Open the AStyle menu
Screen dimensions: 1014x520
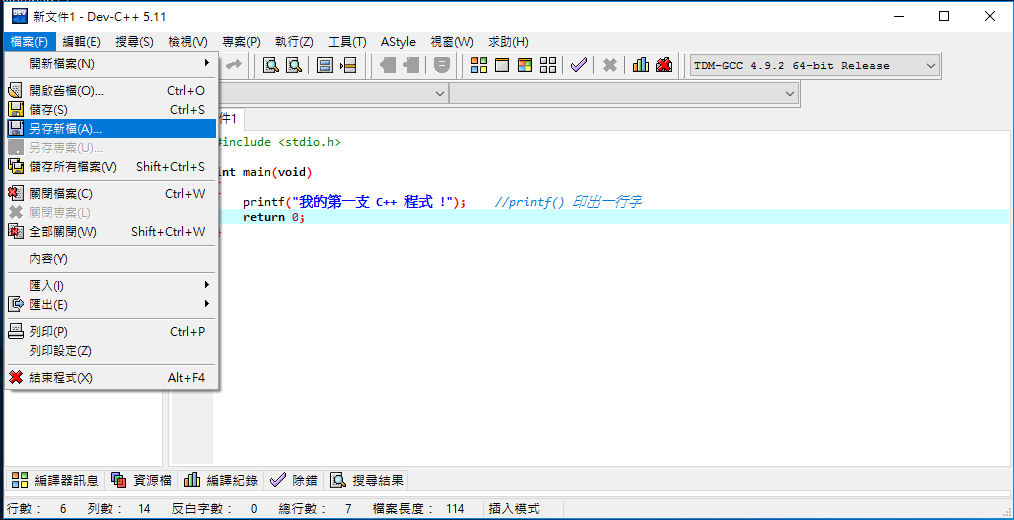click(398, 42)
